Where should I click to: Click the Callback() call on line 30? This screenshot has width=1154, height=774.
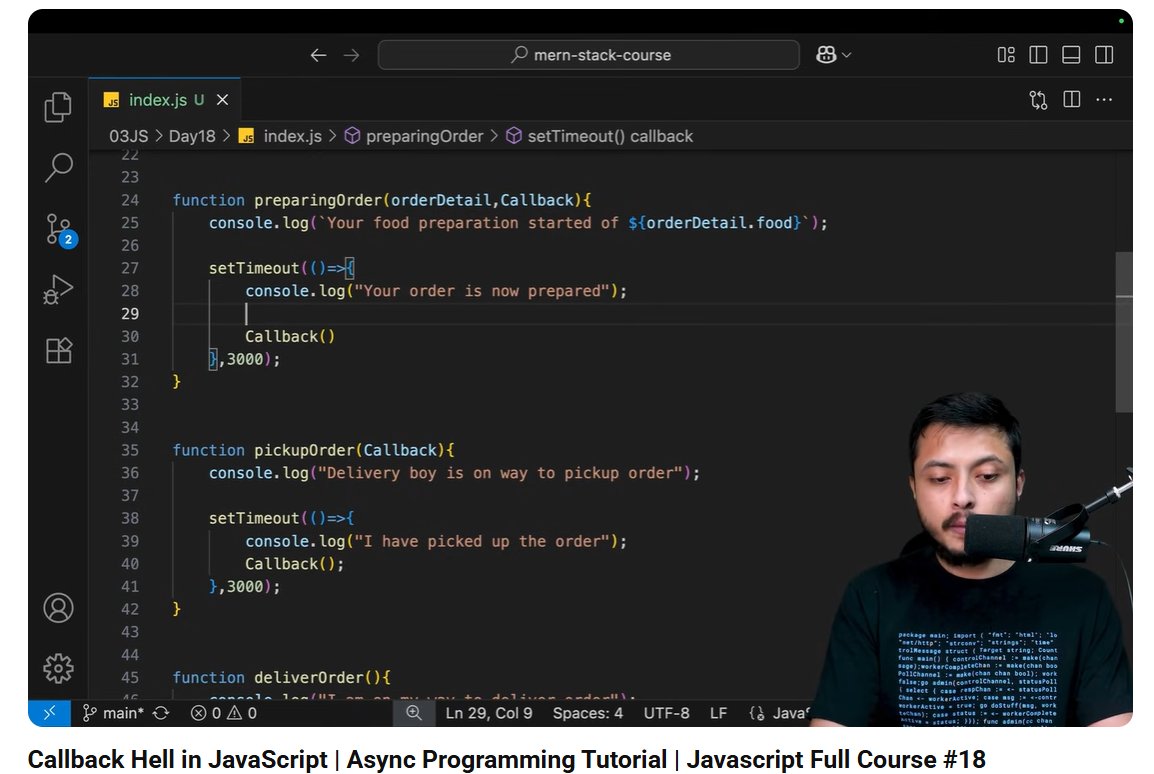[x=290, y=337]
